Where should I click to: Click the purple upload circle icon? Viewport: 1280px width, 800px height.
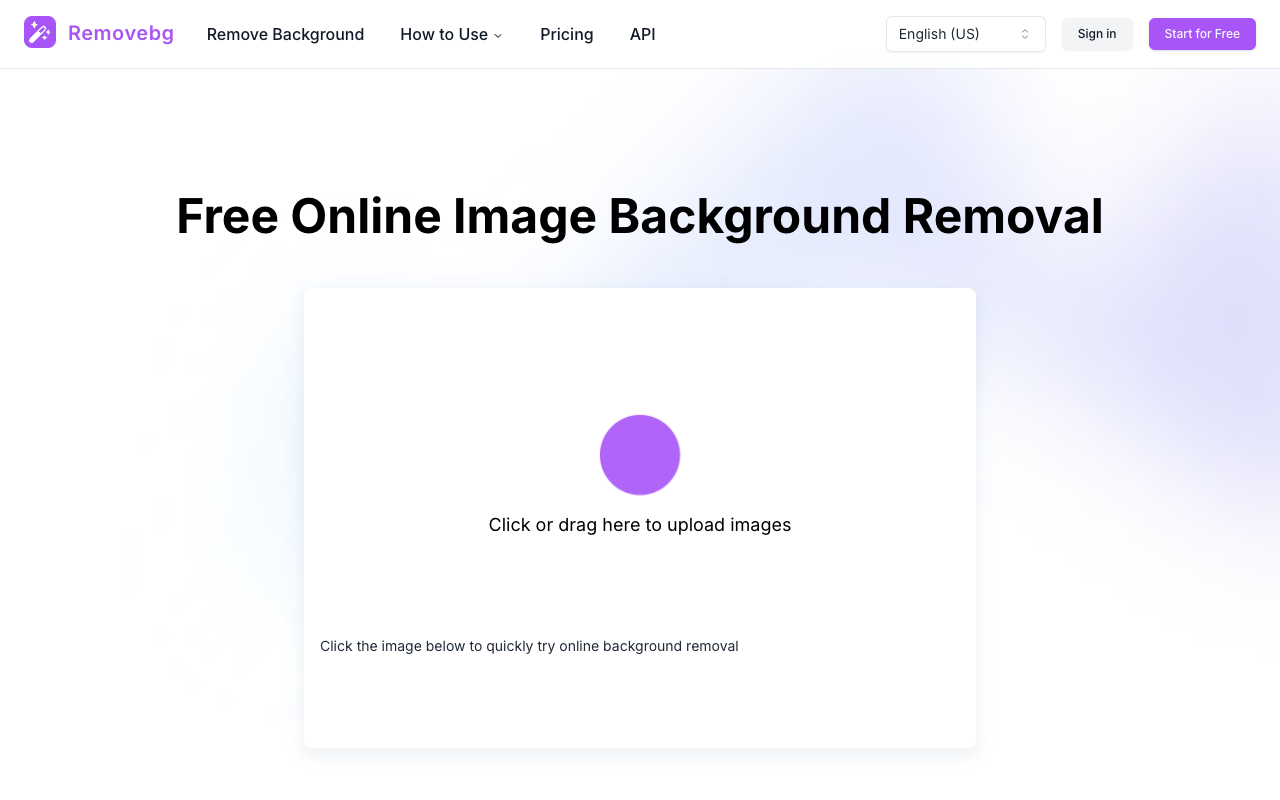tap(640, 455)
